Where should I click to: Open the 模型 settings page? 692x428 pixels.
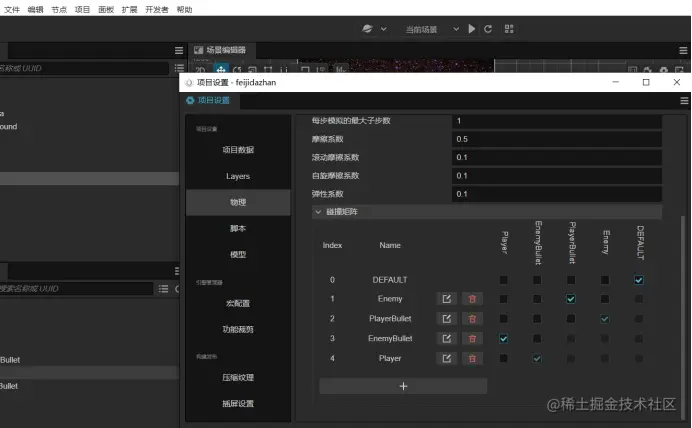pyautogui.click(x=238, y=255)
